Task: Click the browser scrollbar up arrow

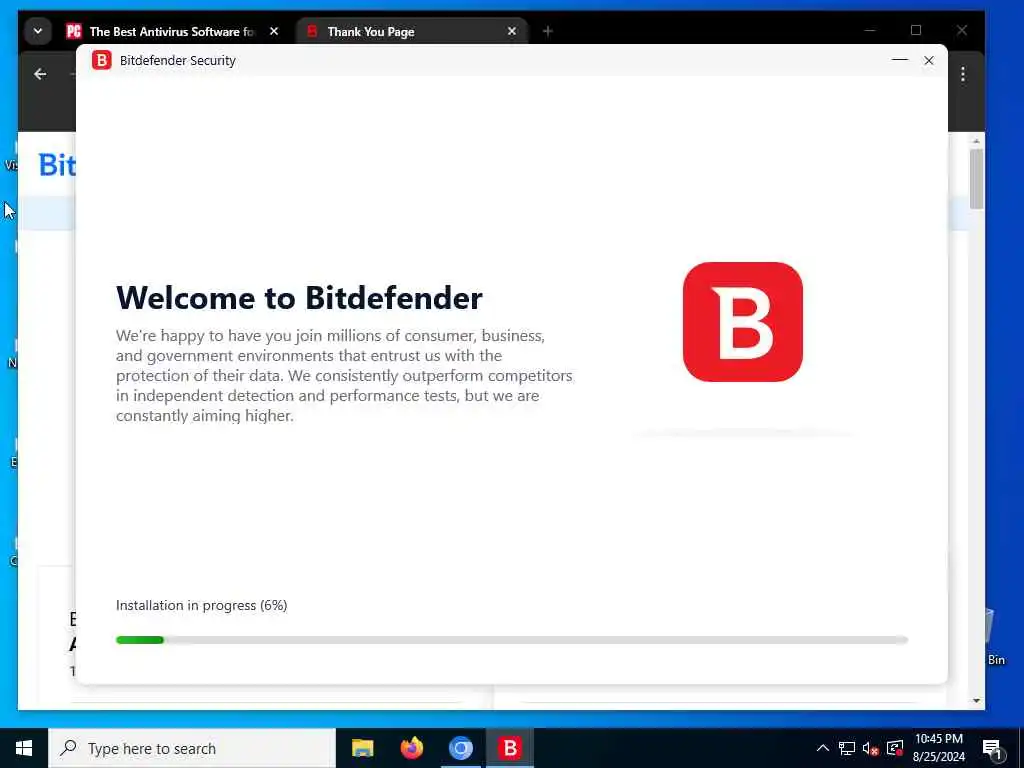Action: (976, 141)
